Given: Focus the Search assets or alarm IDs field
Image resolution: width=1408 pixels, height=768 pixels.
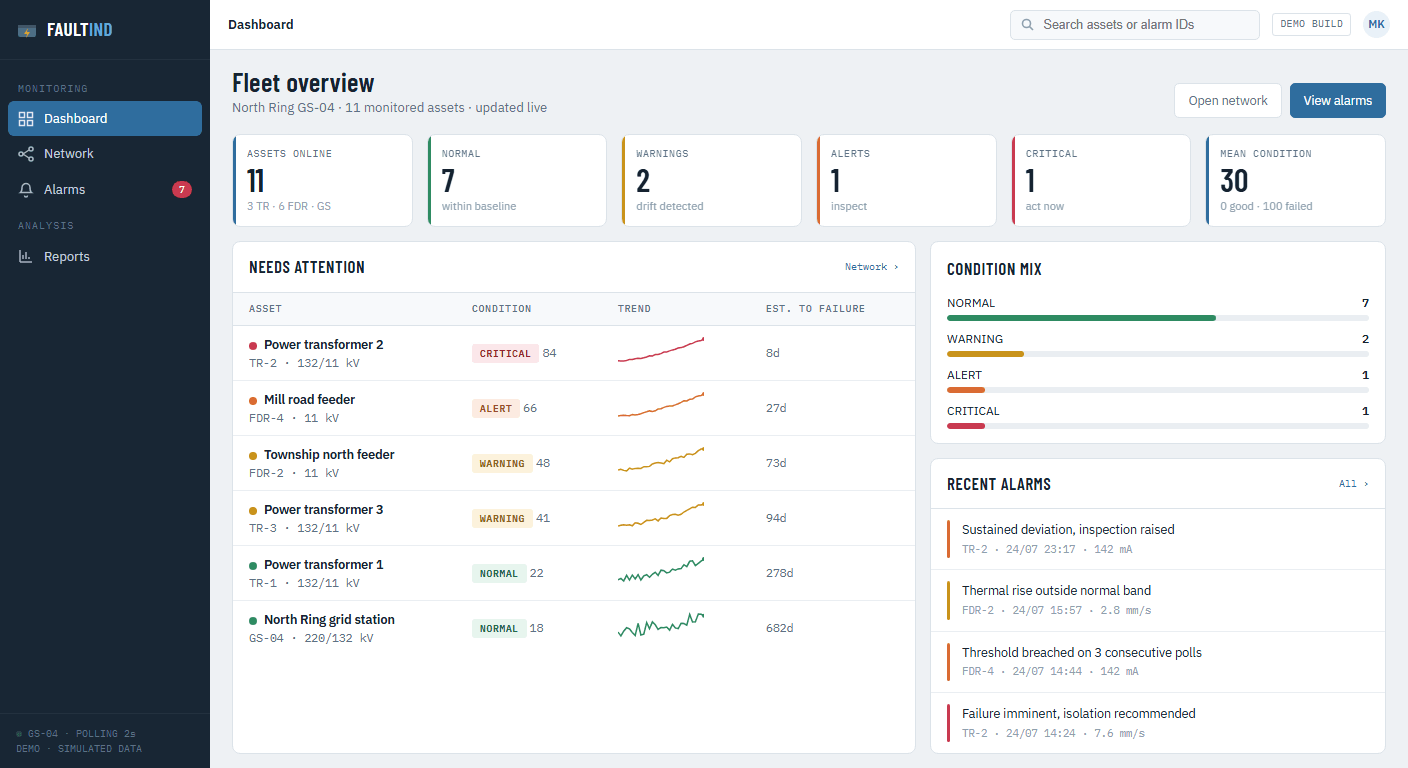Looking at the screenshot, I should coord(1135,25).
